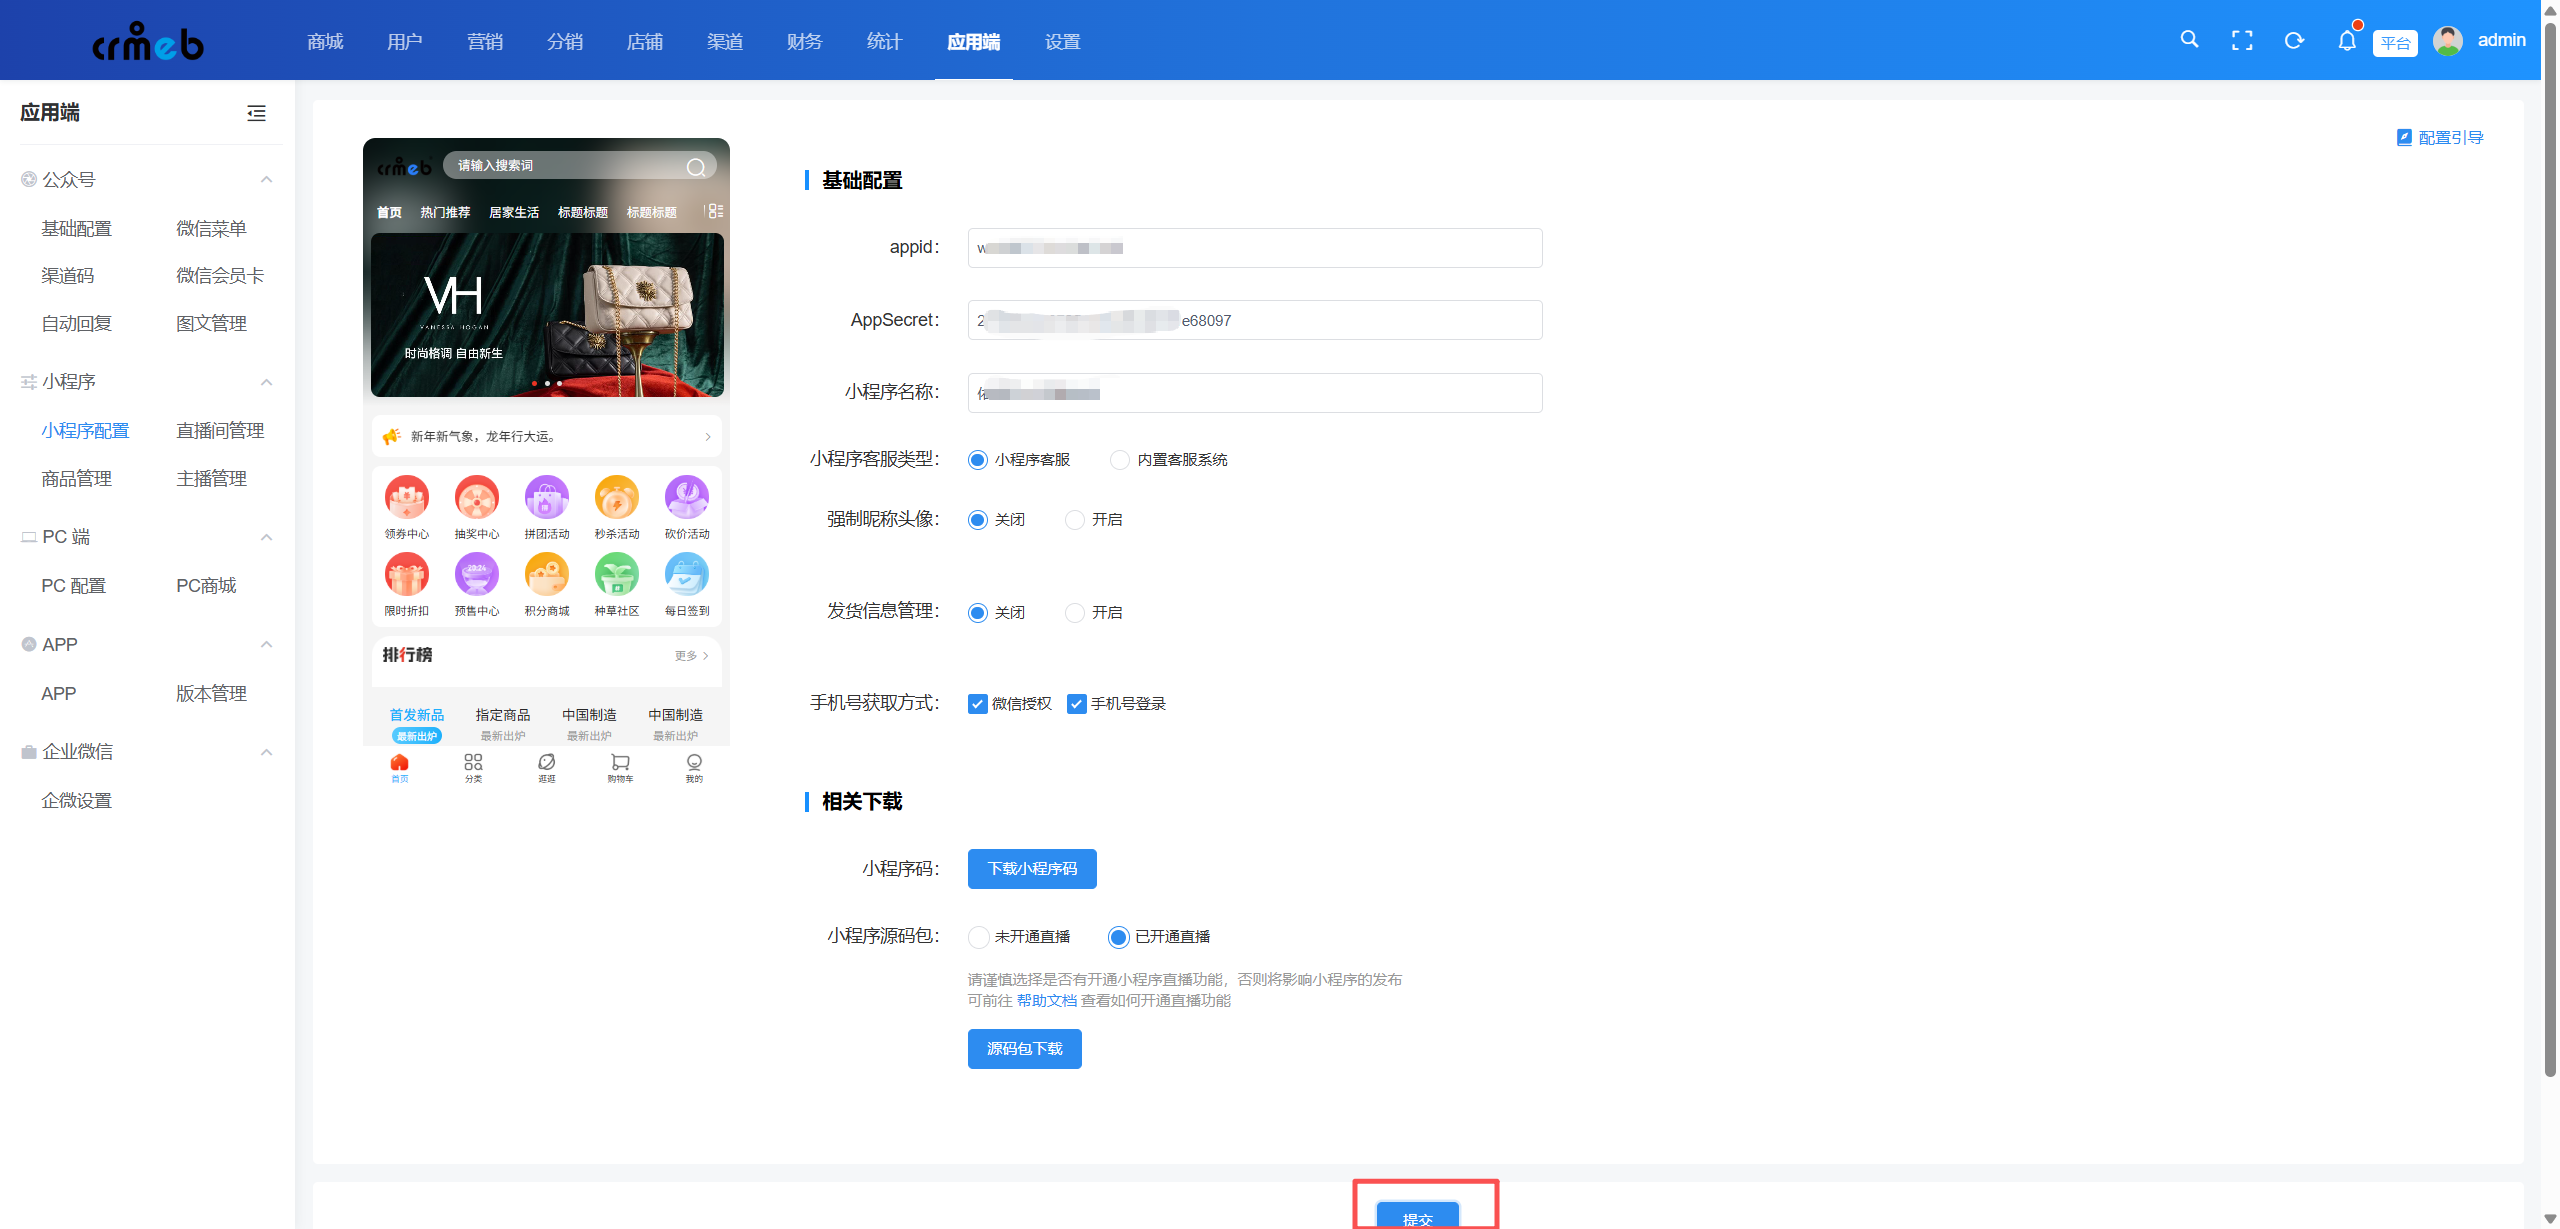Click the 下载小程序码 button
The width and height of the screenshot is (2560, 1229).
pos(1031,869)
